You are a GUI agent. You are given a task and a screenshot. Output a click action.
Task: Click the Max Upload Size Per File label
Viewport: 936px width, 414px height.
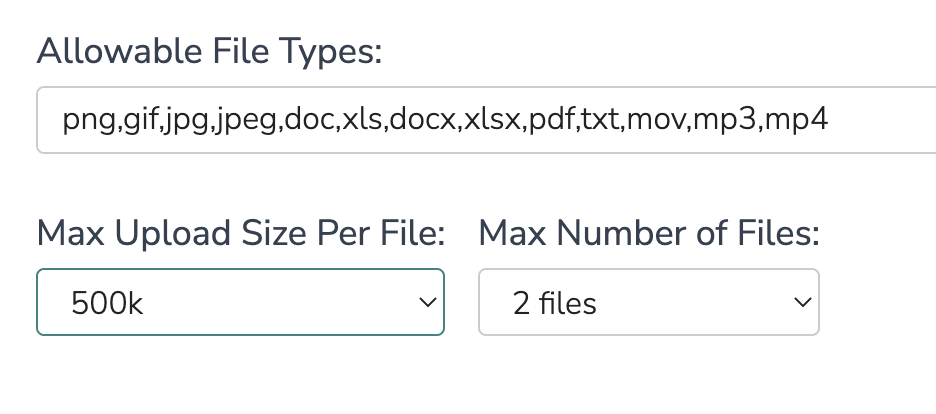241,233
